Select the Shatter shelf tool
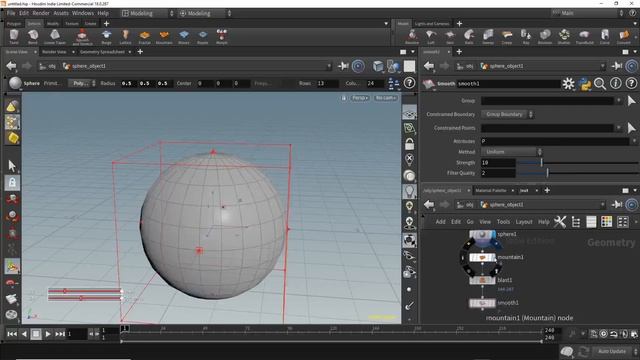The height and width of the screenshot is (360, 640). 564,37
